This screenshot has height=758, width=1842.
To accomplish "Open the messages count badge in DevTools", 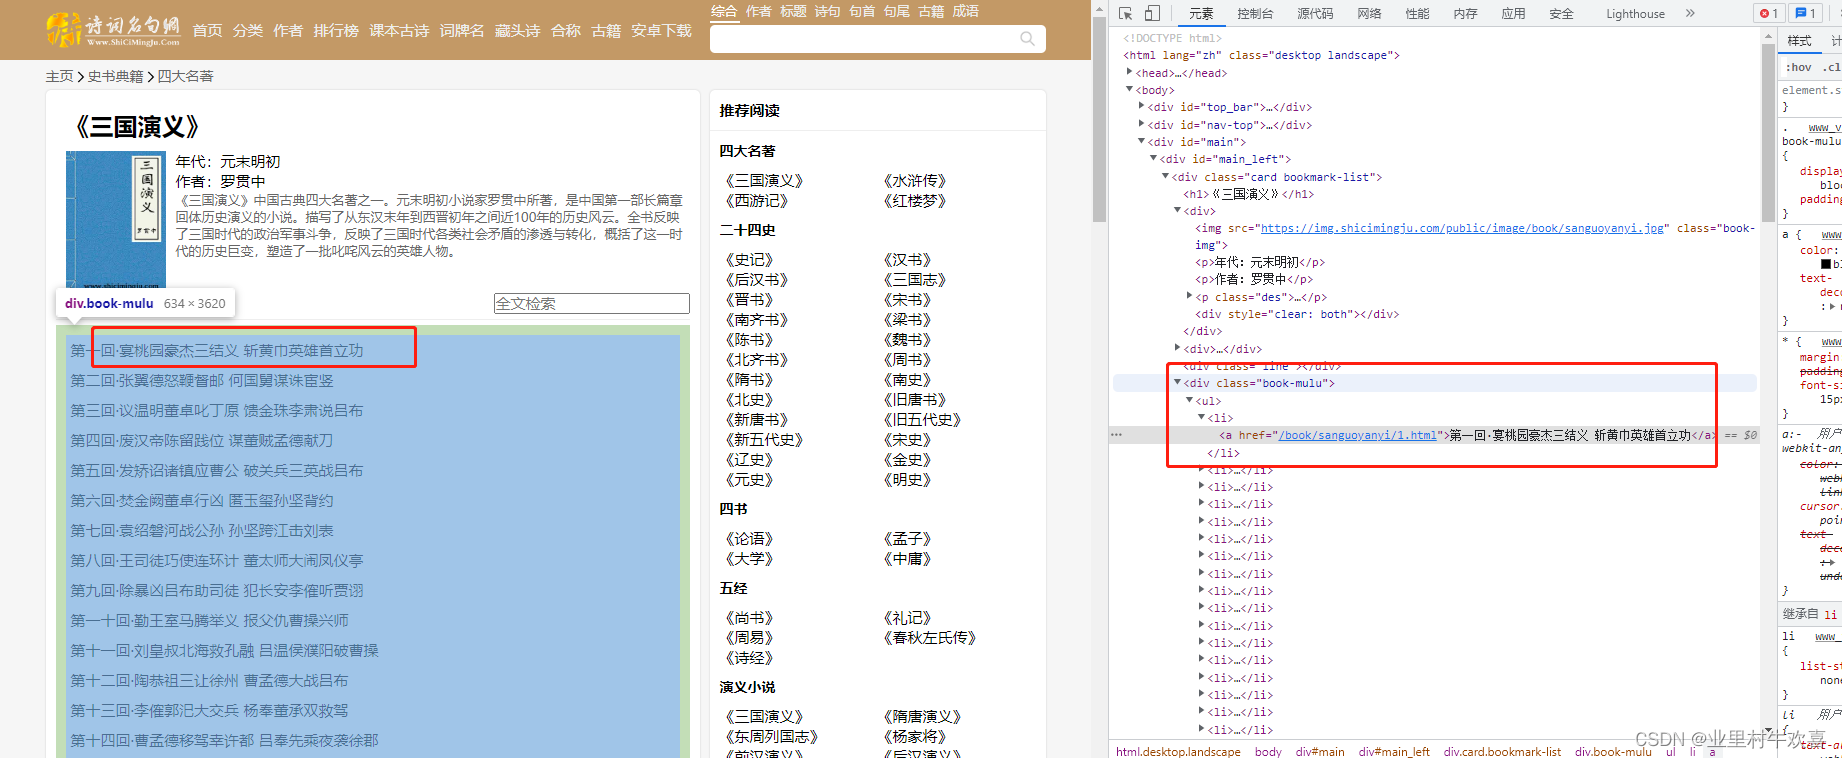I will pyautogui.click(x=1805, y=13).
